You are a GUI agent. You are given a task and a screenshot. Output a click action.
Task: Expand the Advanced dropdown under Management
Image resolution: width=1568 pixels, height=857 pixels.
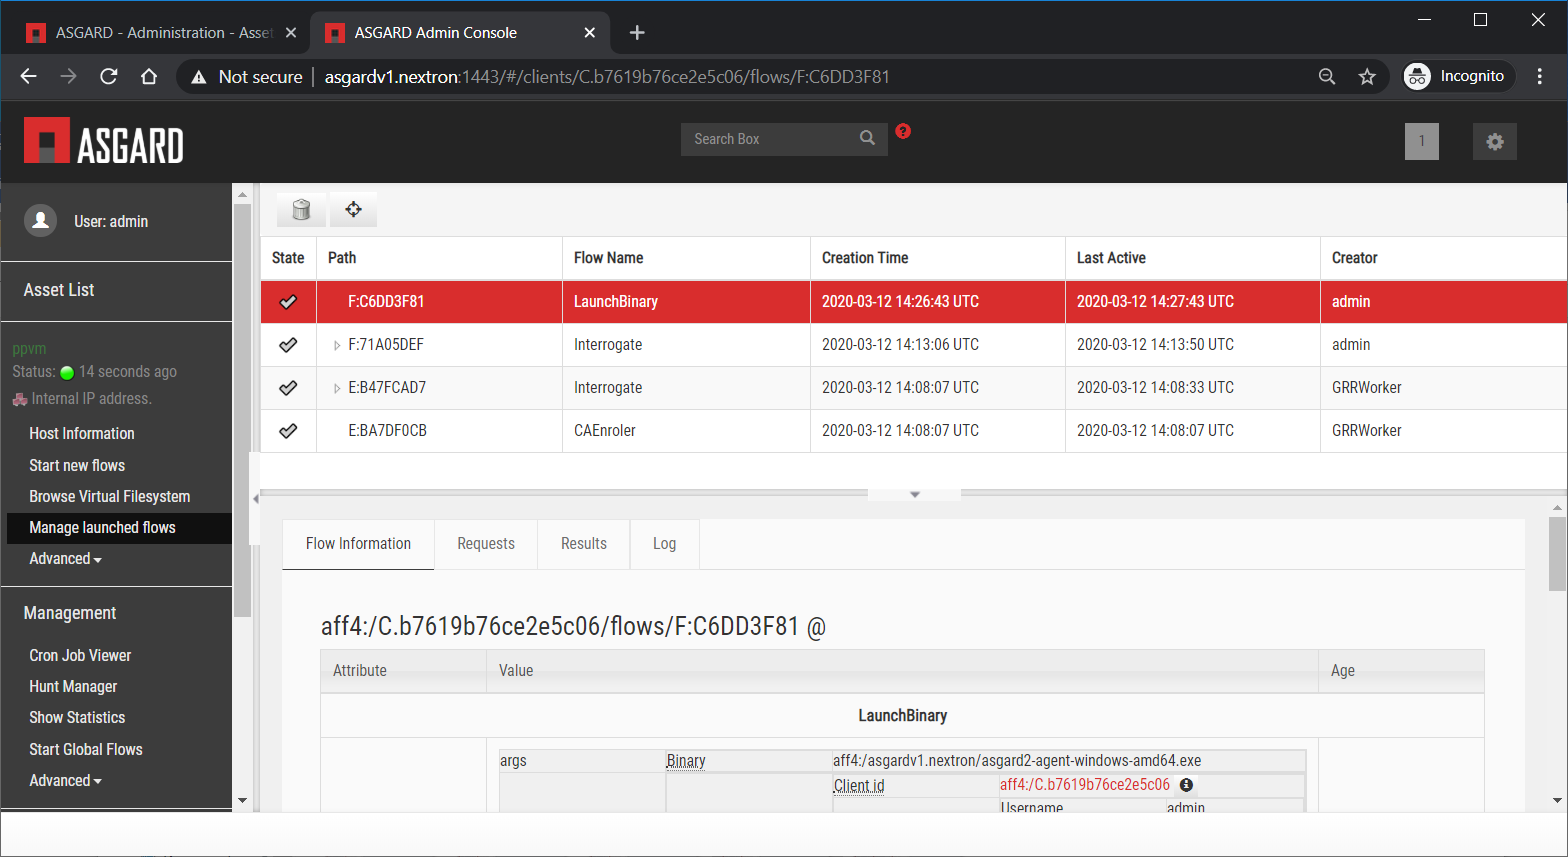tap(65, 781)
